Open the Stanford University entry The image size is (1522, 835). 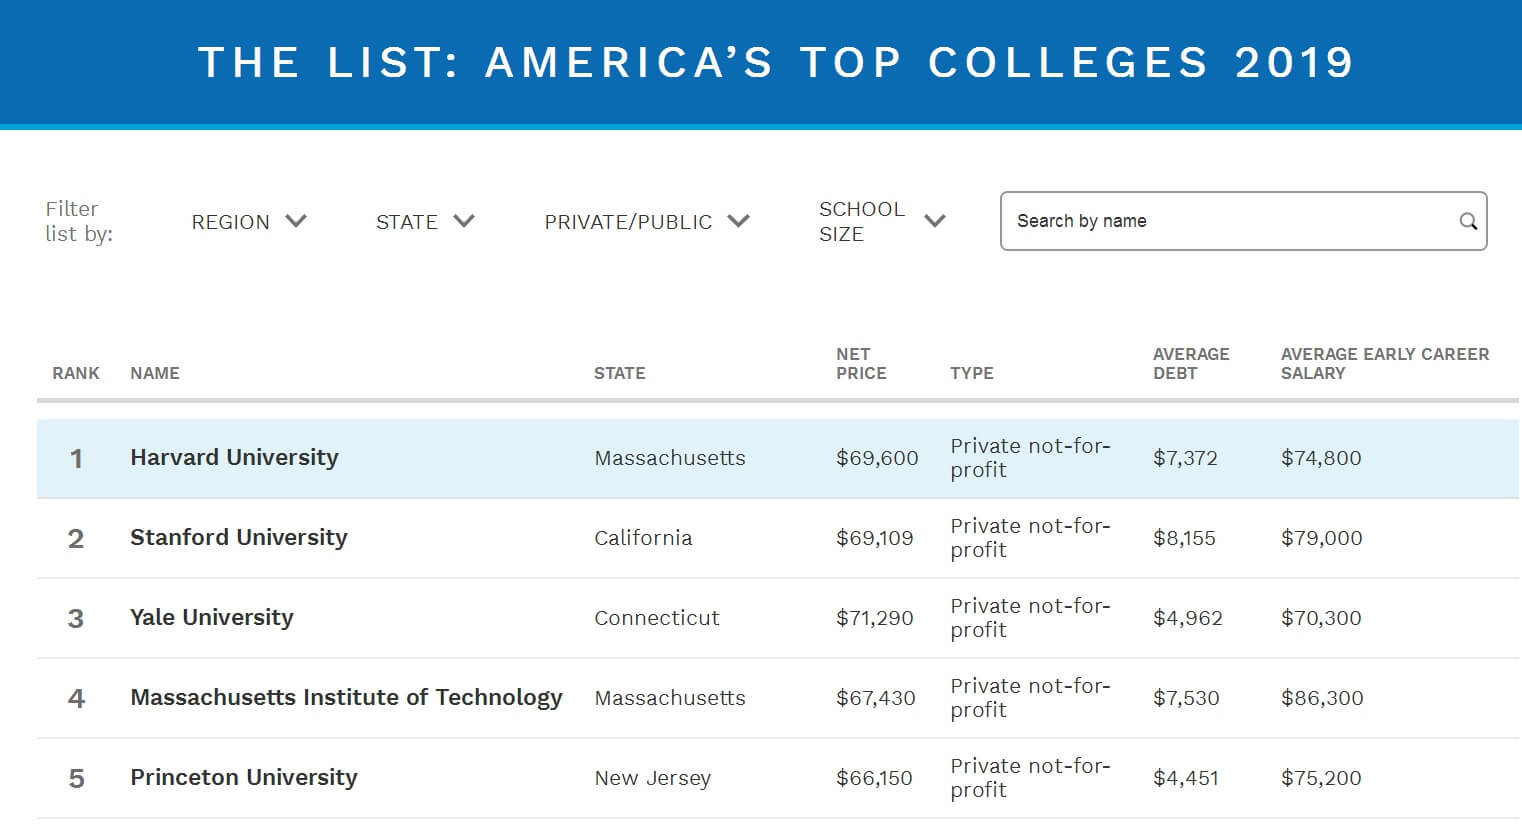[x=238, y=537]
